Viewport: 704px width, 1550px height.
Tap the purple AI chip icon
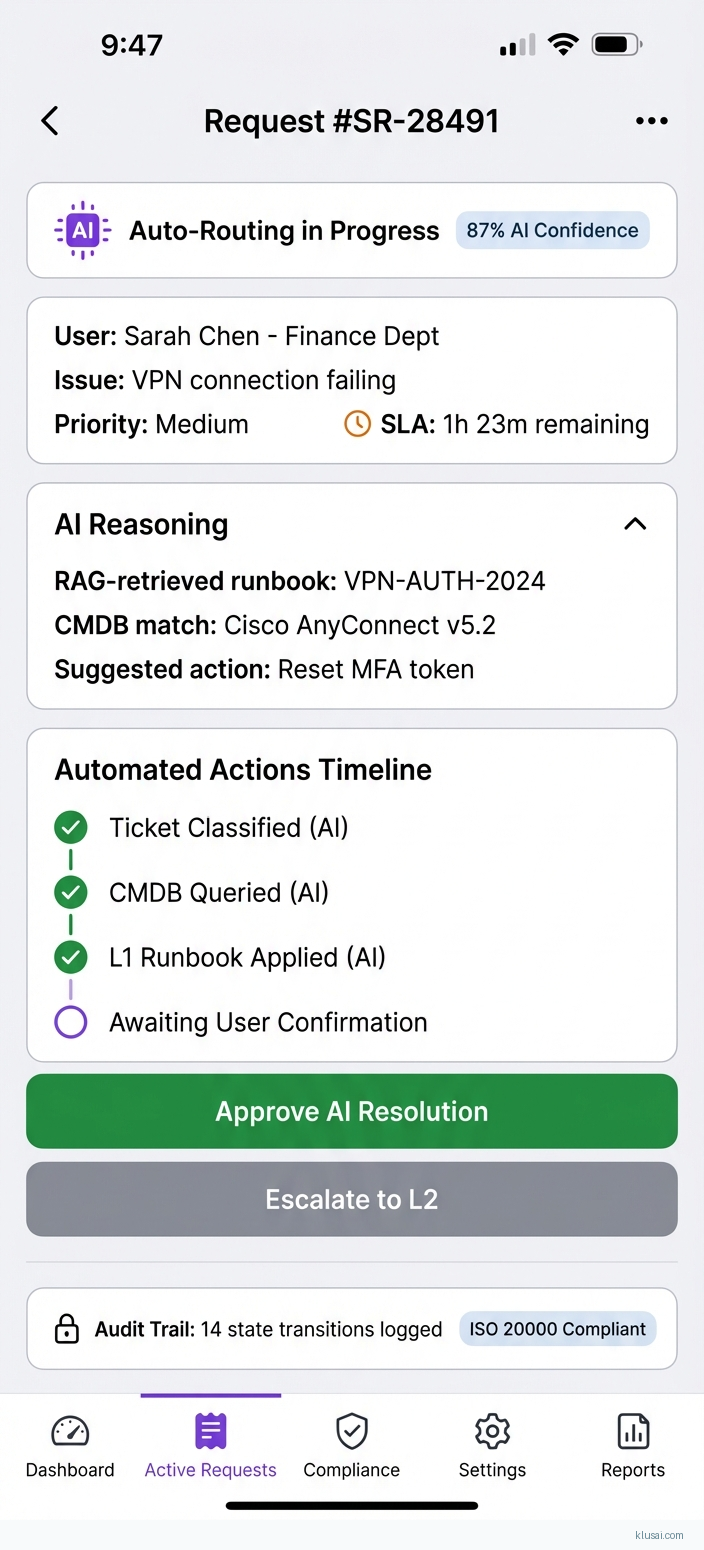pos(83,230)
